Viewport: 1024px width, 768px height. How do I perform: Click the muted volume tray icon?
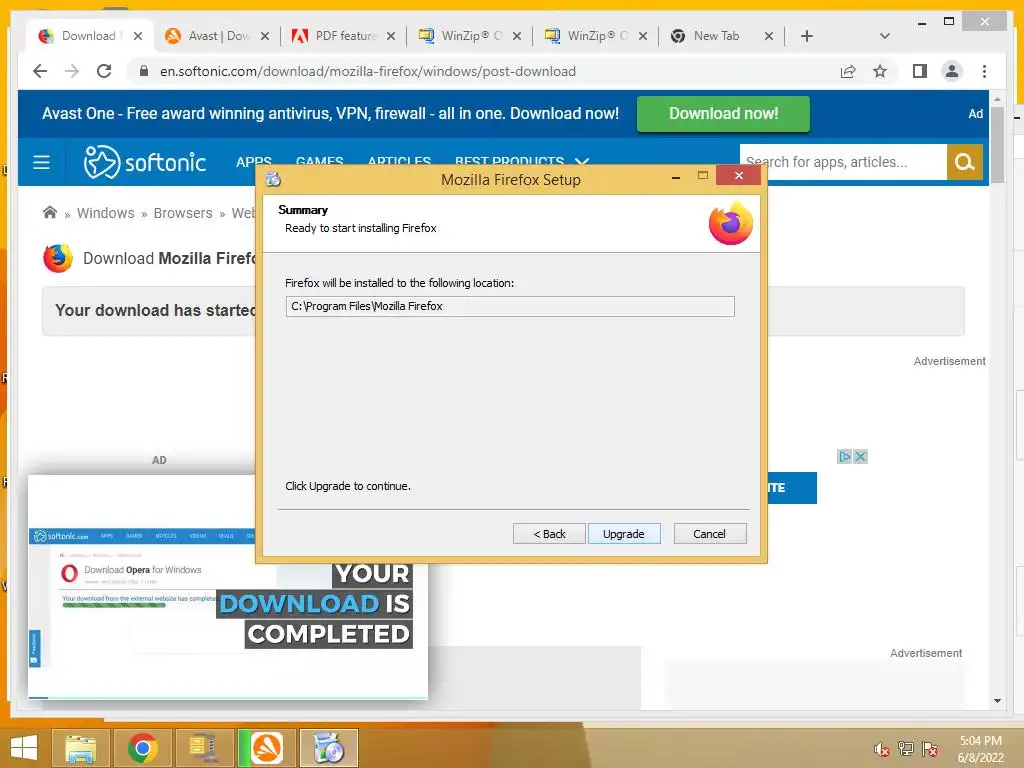pyautogui.click(x=881, y=748)
